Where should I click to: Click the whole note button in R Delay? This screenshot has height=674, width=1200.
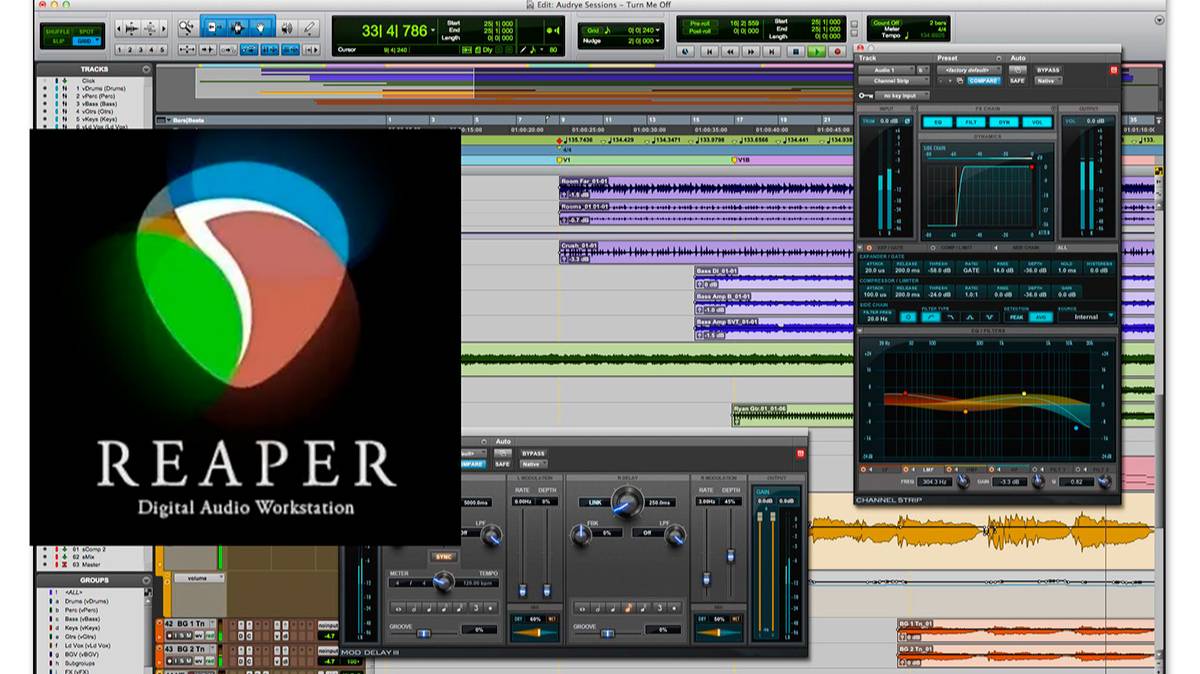[x=582, y=608]
